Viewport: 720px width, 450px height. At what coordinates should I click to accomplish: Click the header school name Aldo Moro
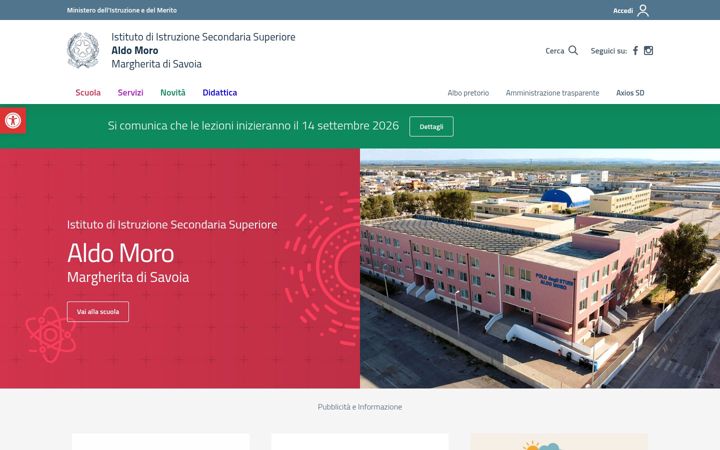135,50
